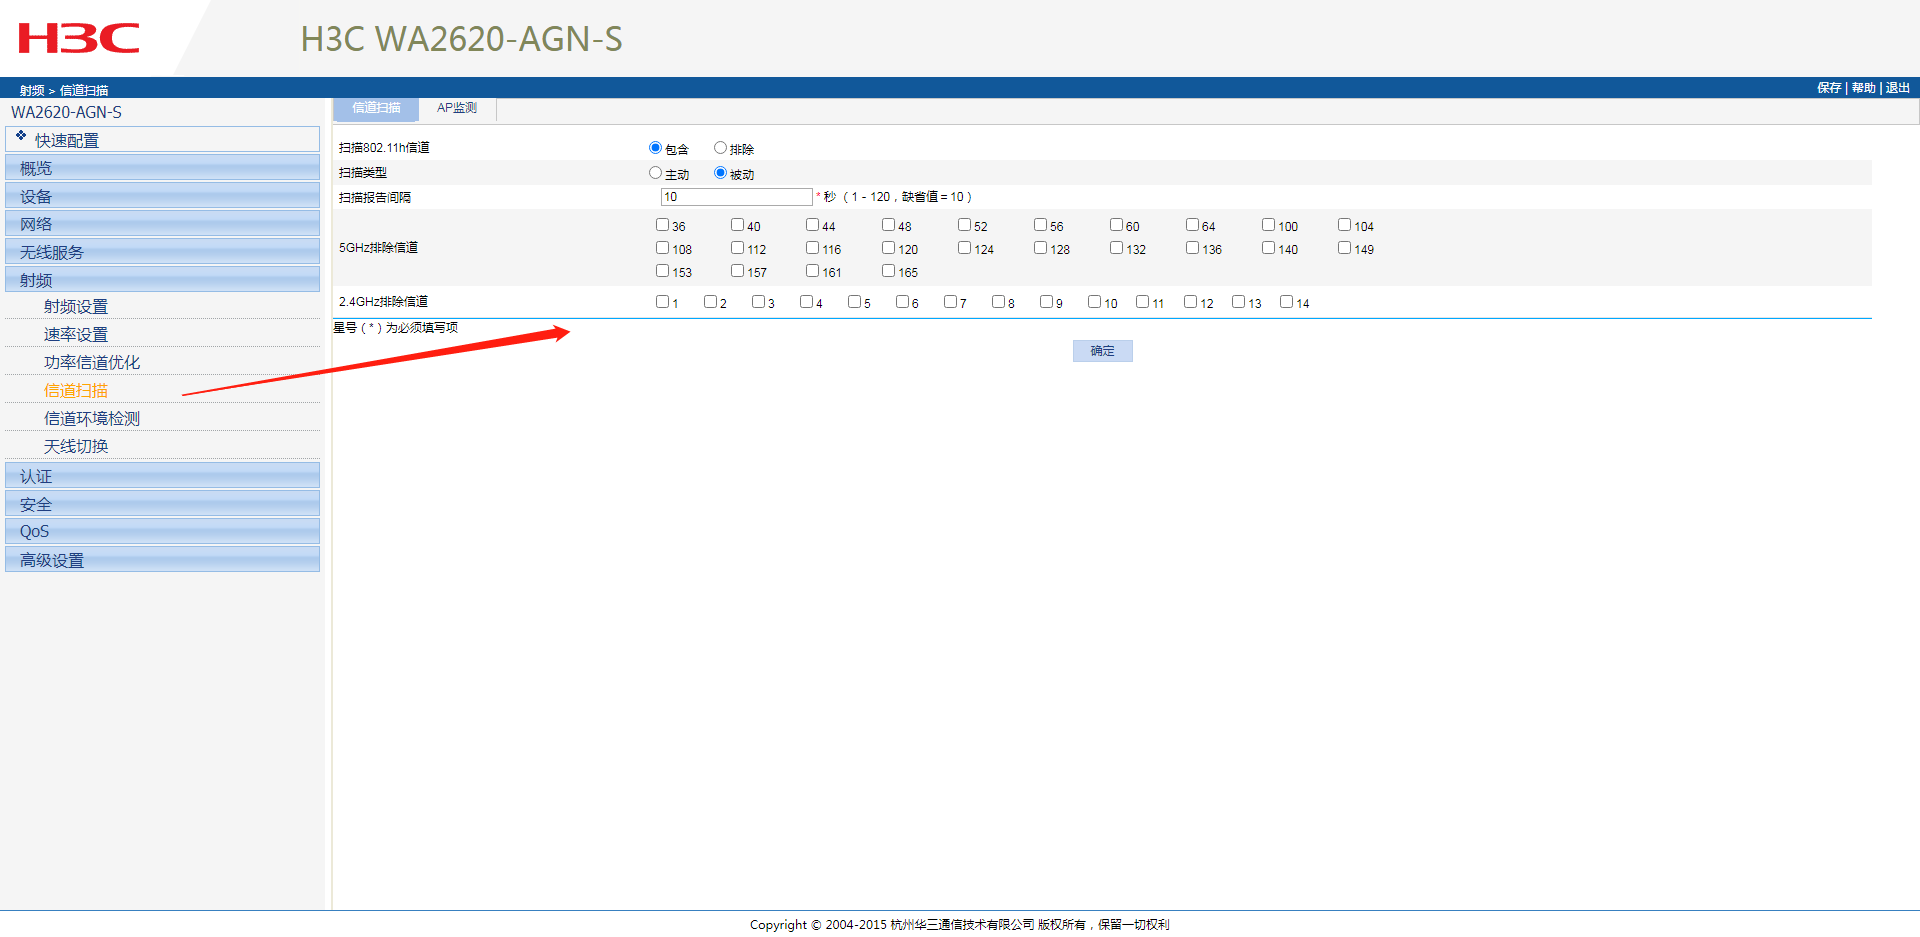Check 2.4GHz channel 11 checkbox
Image resolution: width=1920 pixels, height=937 pixels.
1142,302
